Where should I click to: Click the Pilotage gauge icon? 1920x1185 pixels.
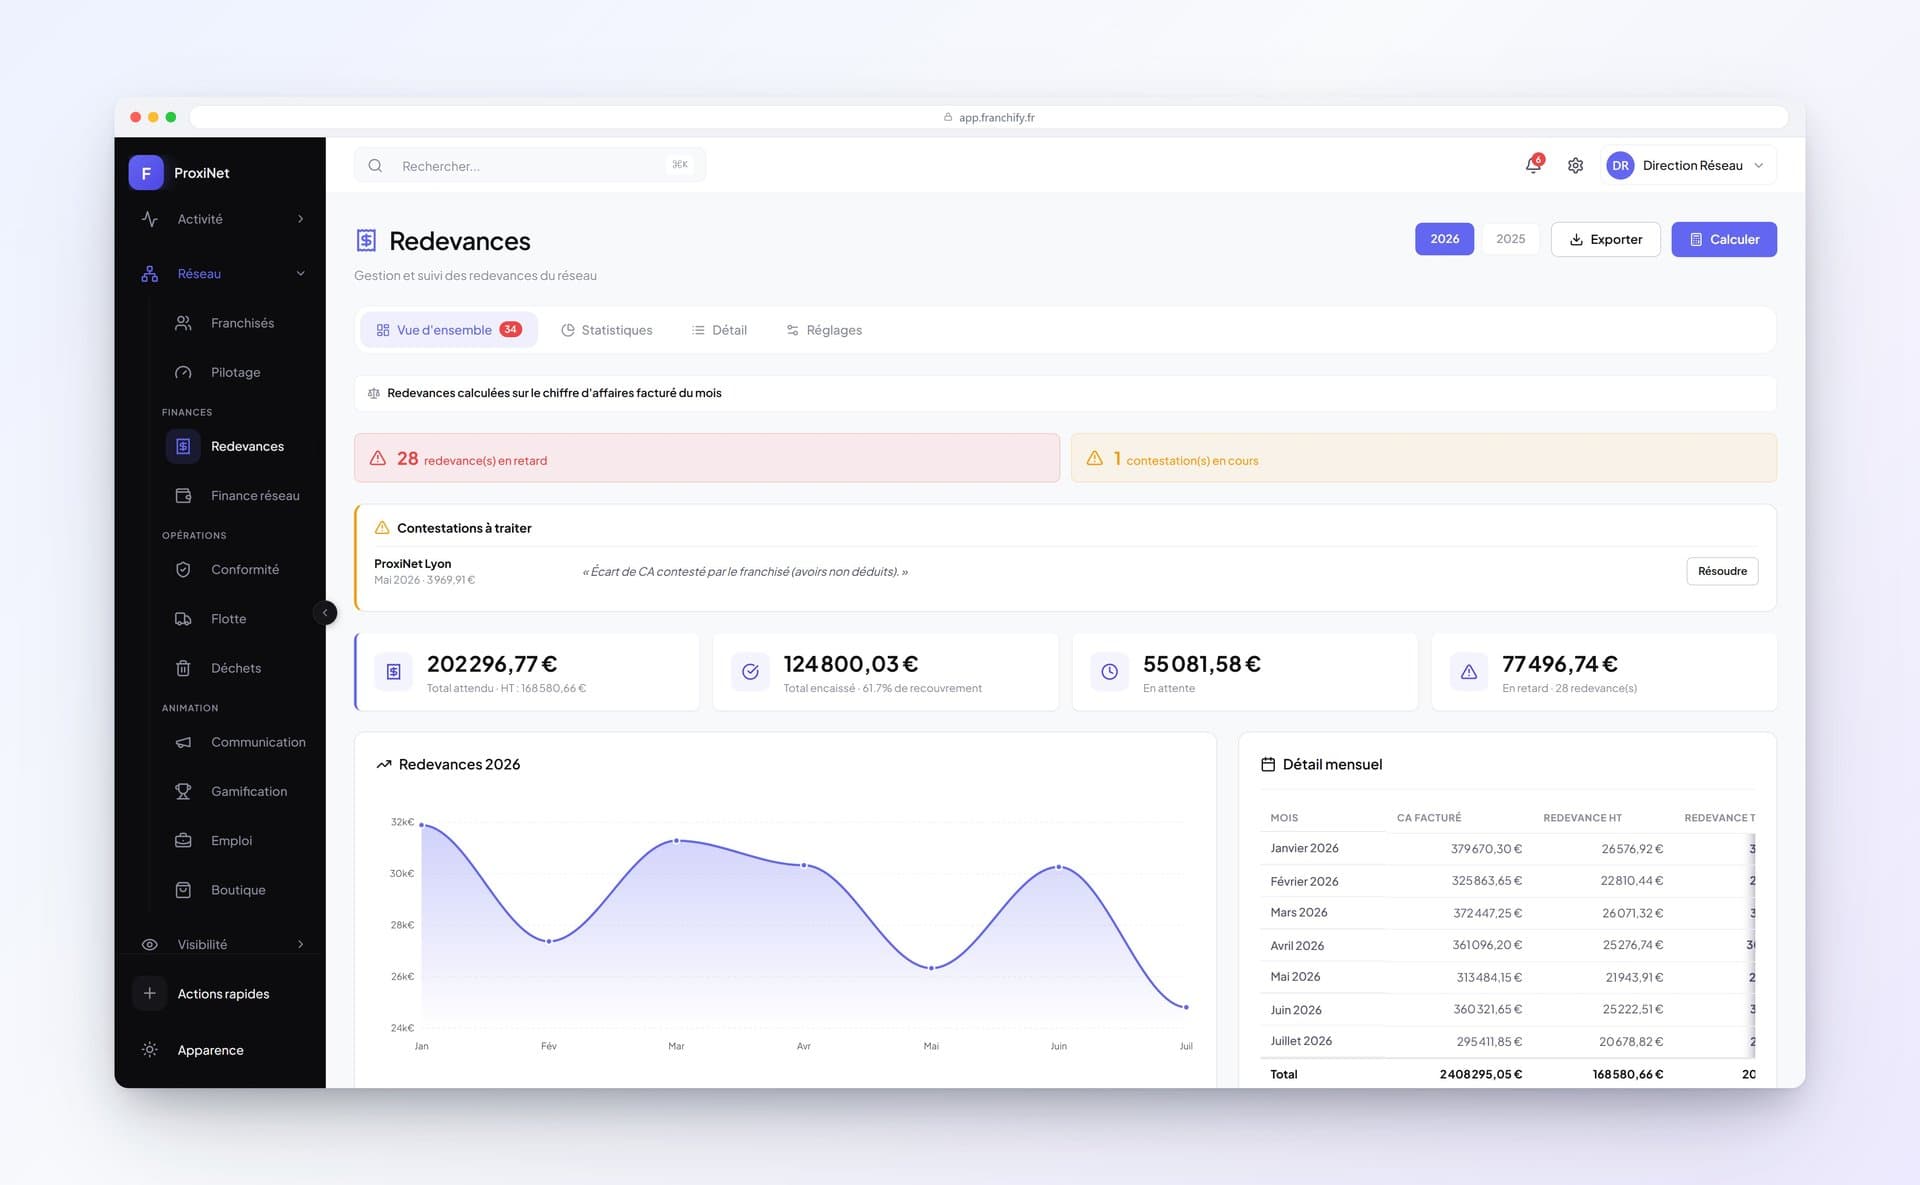pyautogui.click(x=183, y=372)
